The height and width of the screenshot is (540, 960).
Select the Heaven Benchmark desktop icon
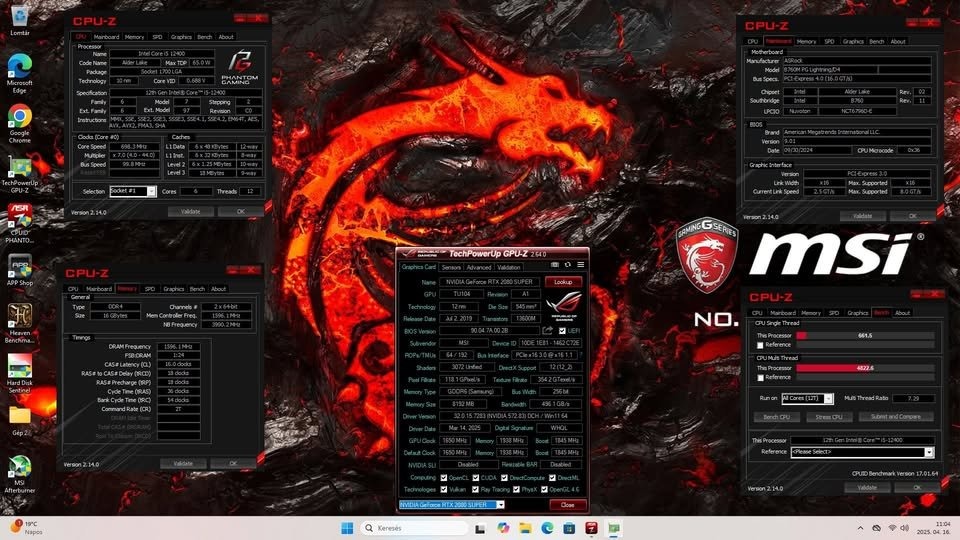pyautogui.click(x=20, y=323)
